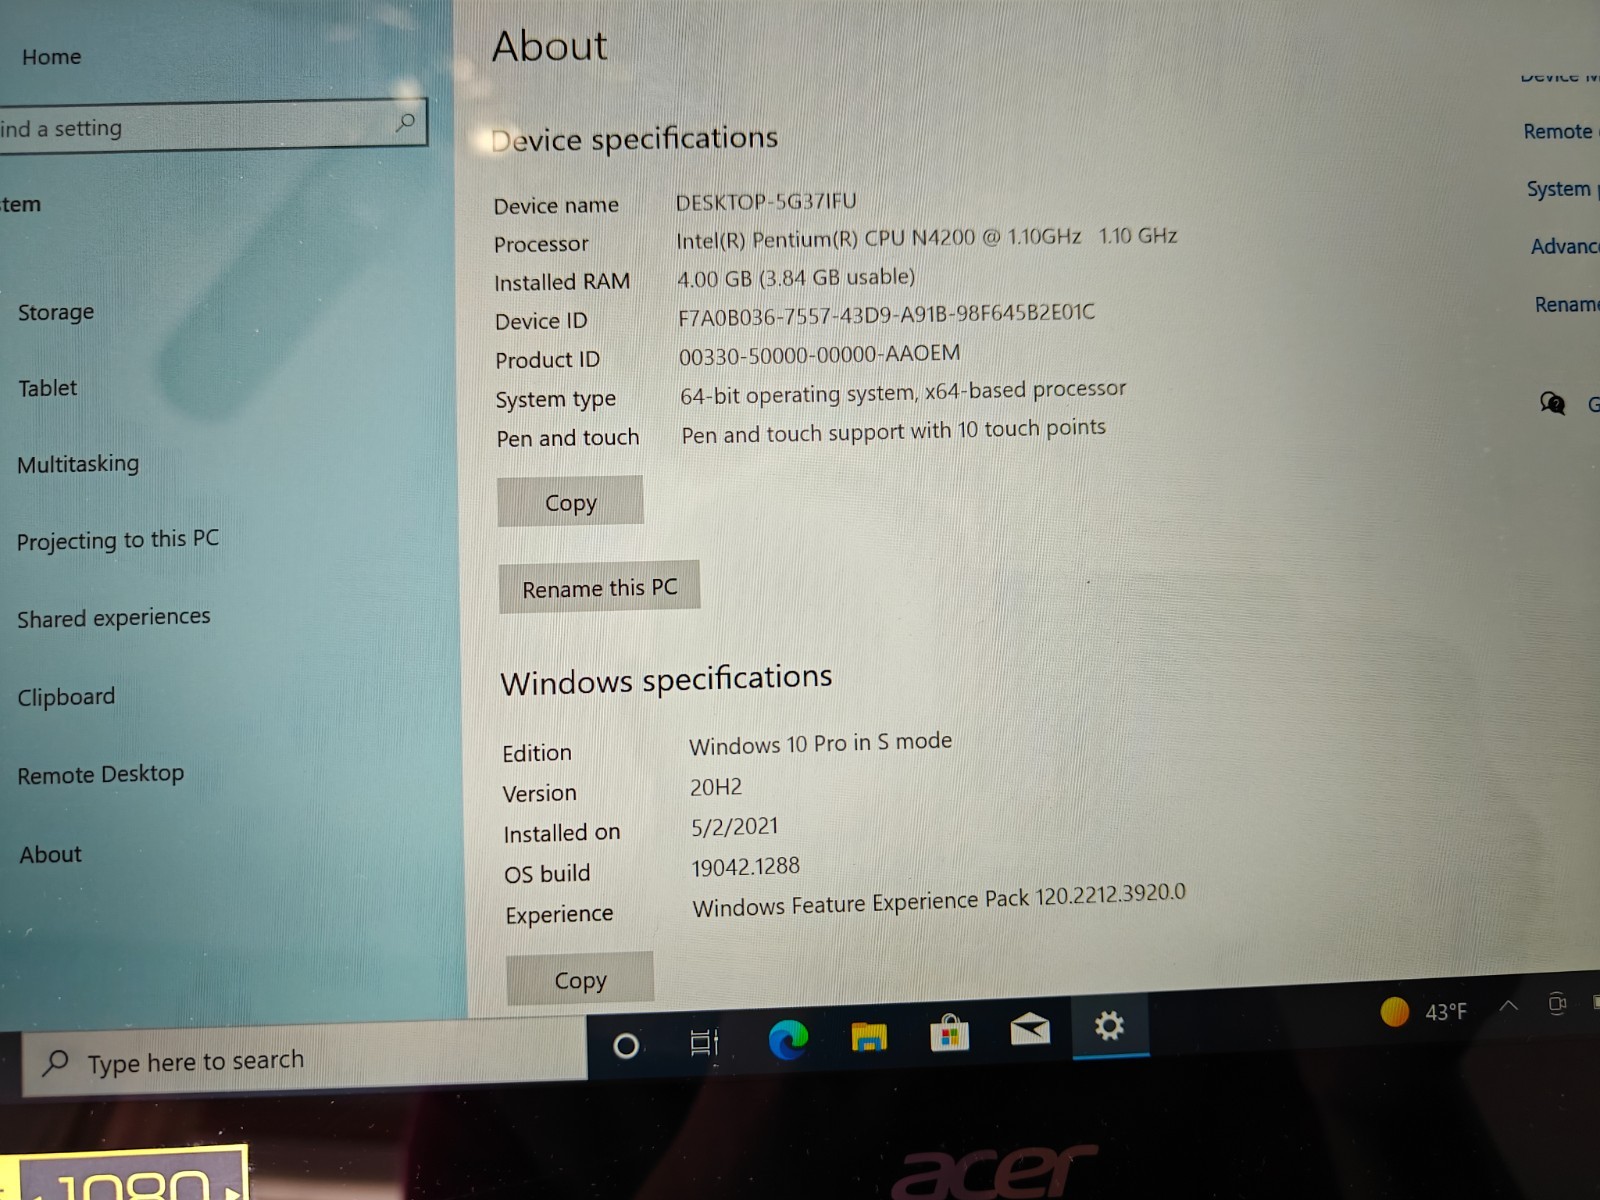Screen dimensions: 1600x1200
Task: Click OS build value 19042.1288
Action: [x=746, y=866]
